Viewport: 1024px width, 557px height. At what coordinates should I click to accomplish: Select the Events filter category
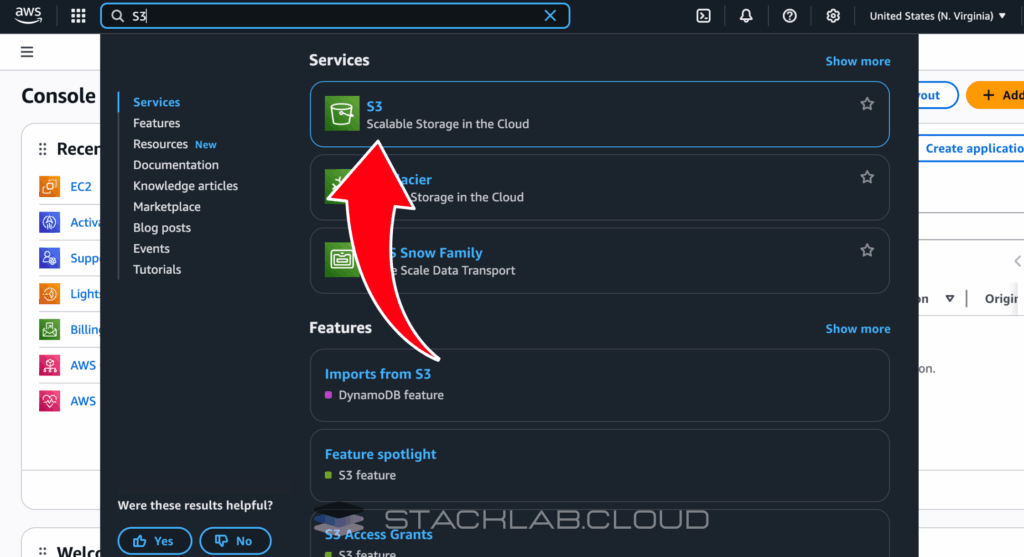click(151, 248)
